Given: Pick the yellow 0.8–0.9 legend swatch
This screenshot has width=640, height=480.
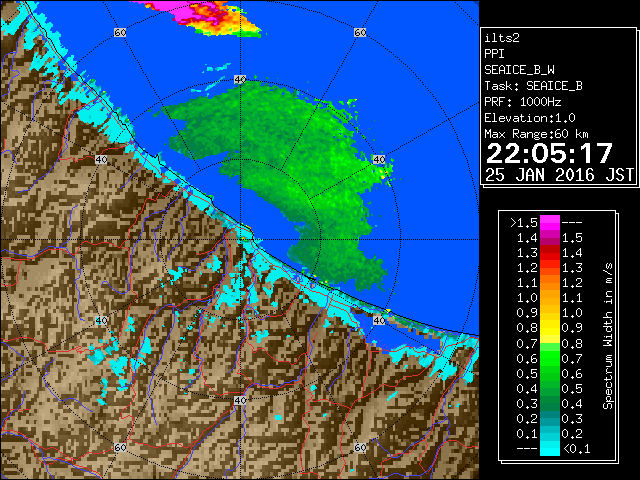Looking at the screenshot, I should [x=550, y=328].
